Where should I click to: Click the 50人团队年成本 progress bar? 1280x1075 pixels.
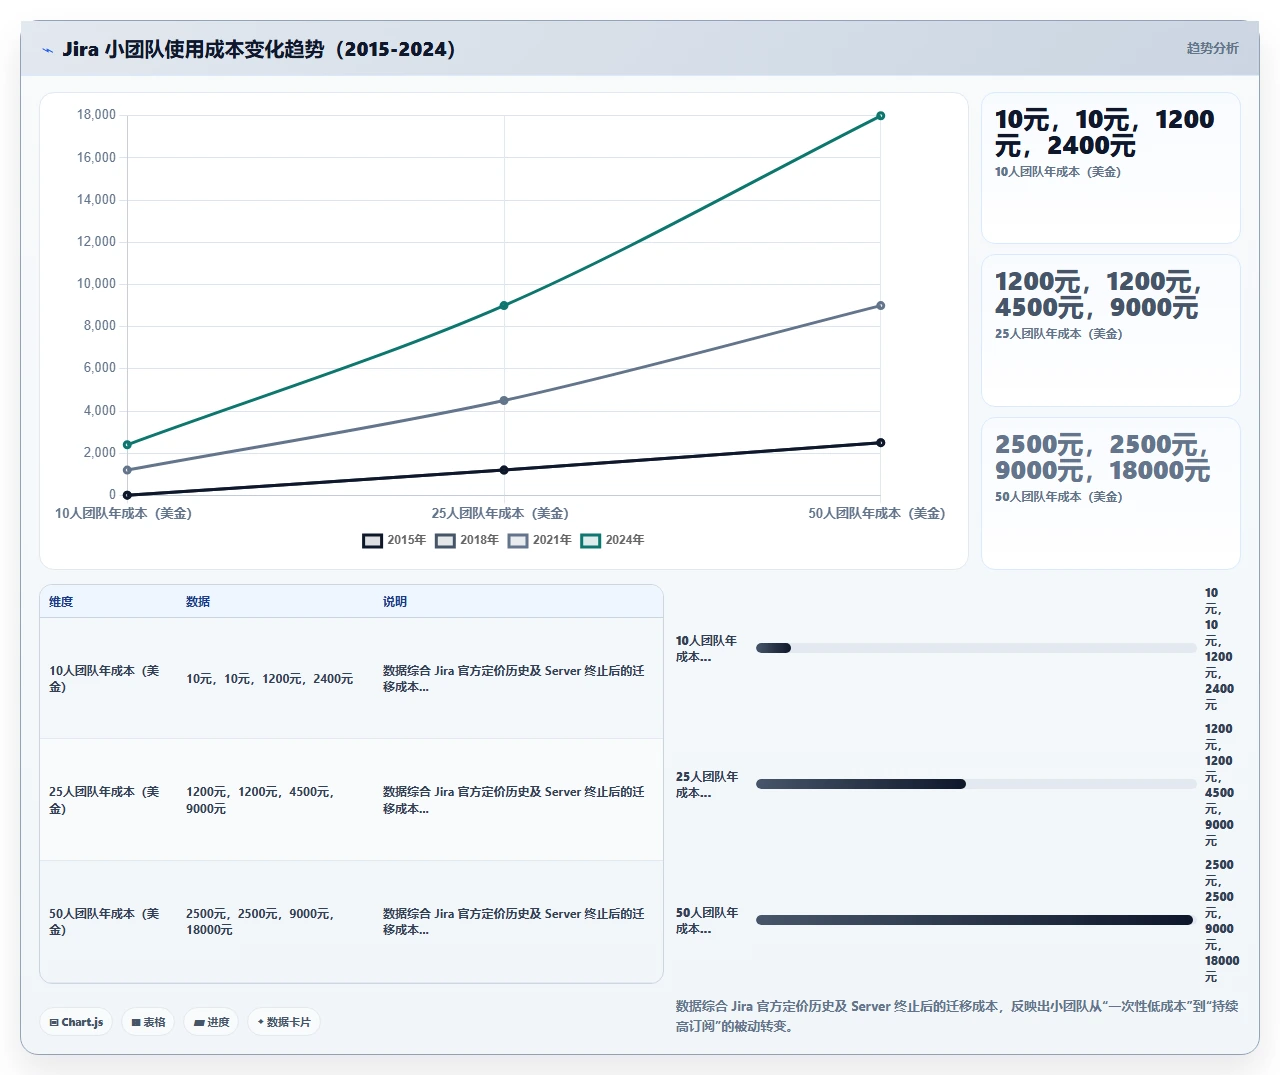pyautogui.click(x=976, y=920)
